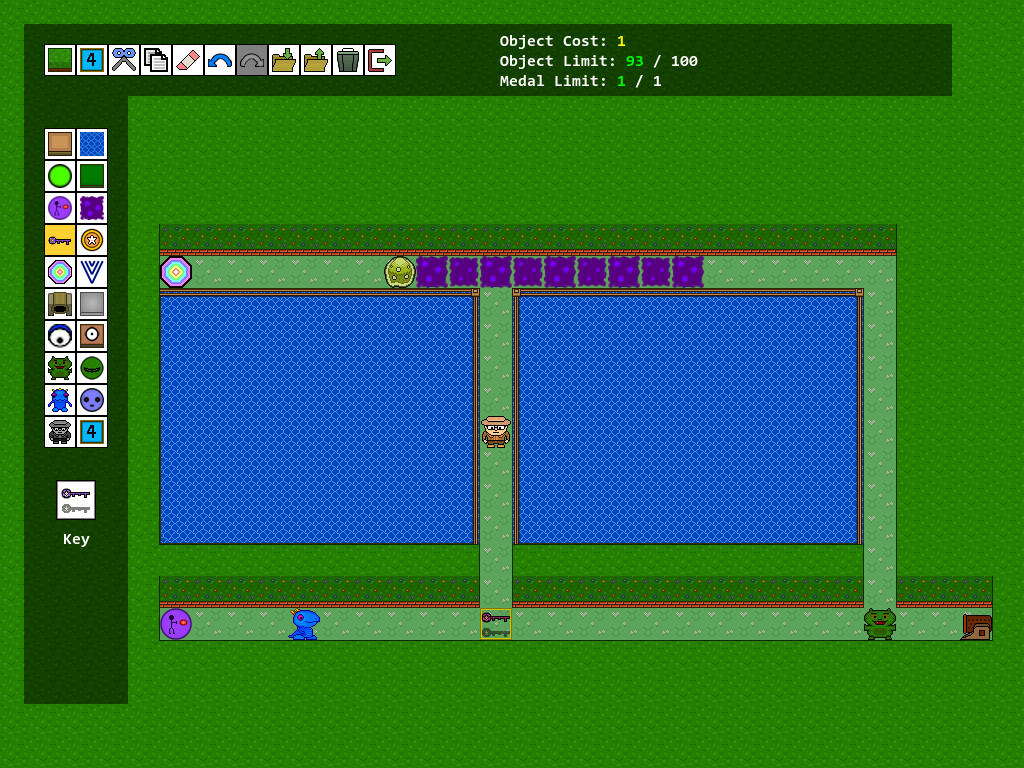1024x768 pixels.
Task: Select the blue water tile in palette
Action: tap(92, 144)
